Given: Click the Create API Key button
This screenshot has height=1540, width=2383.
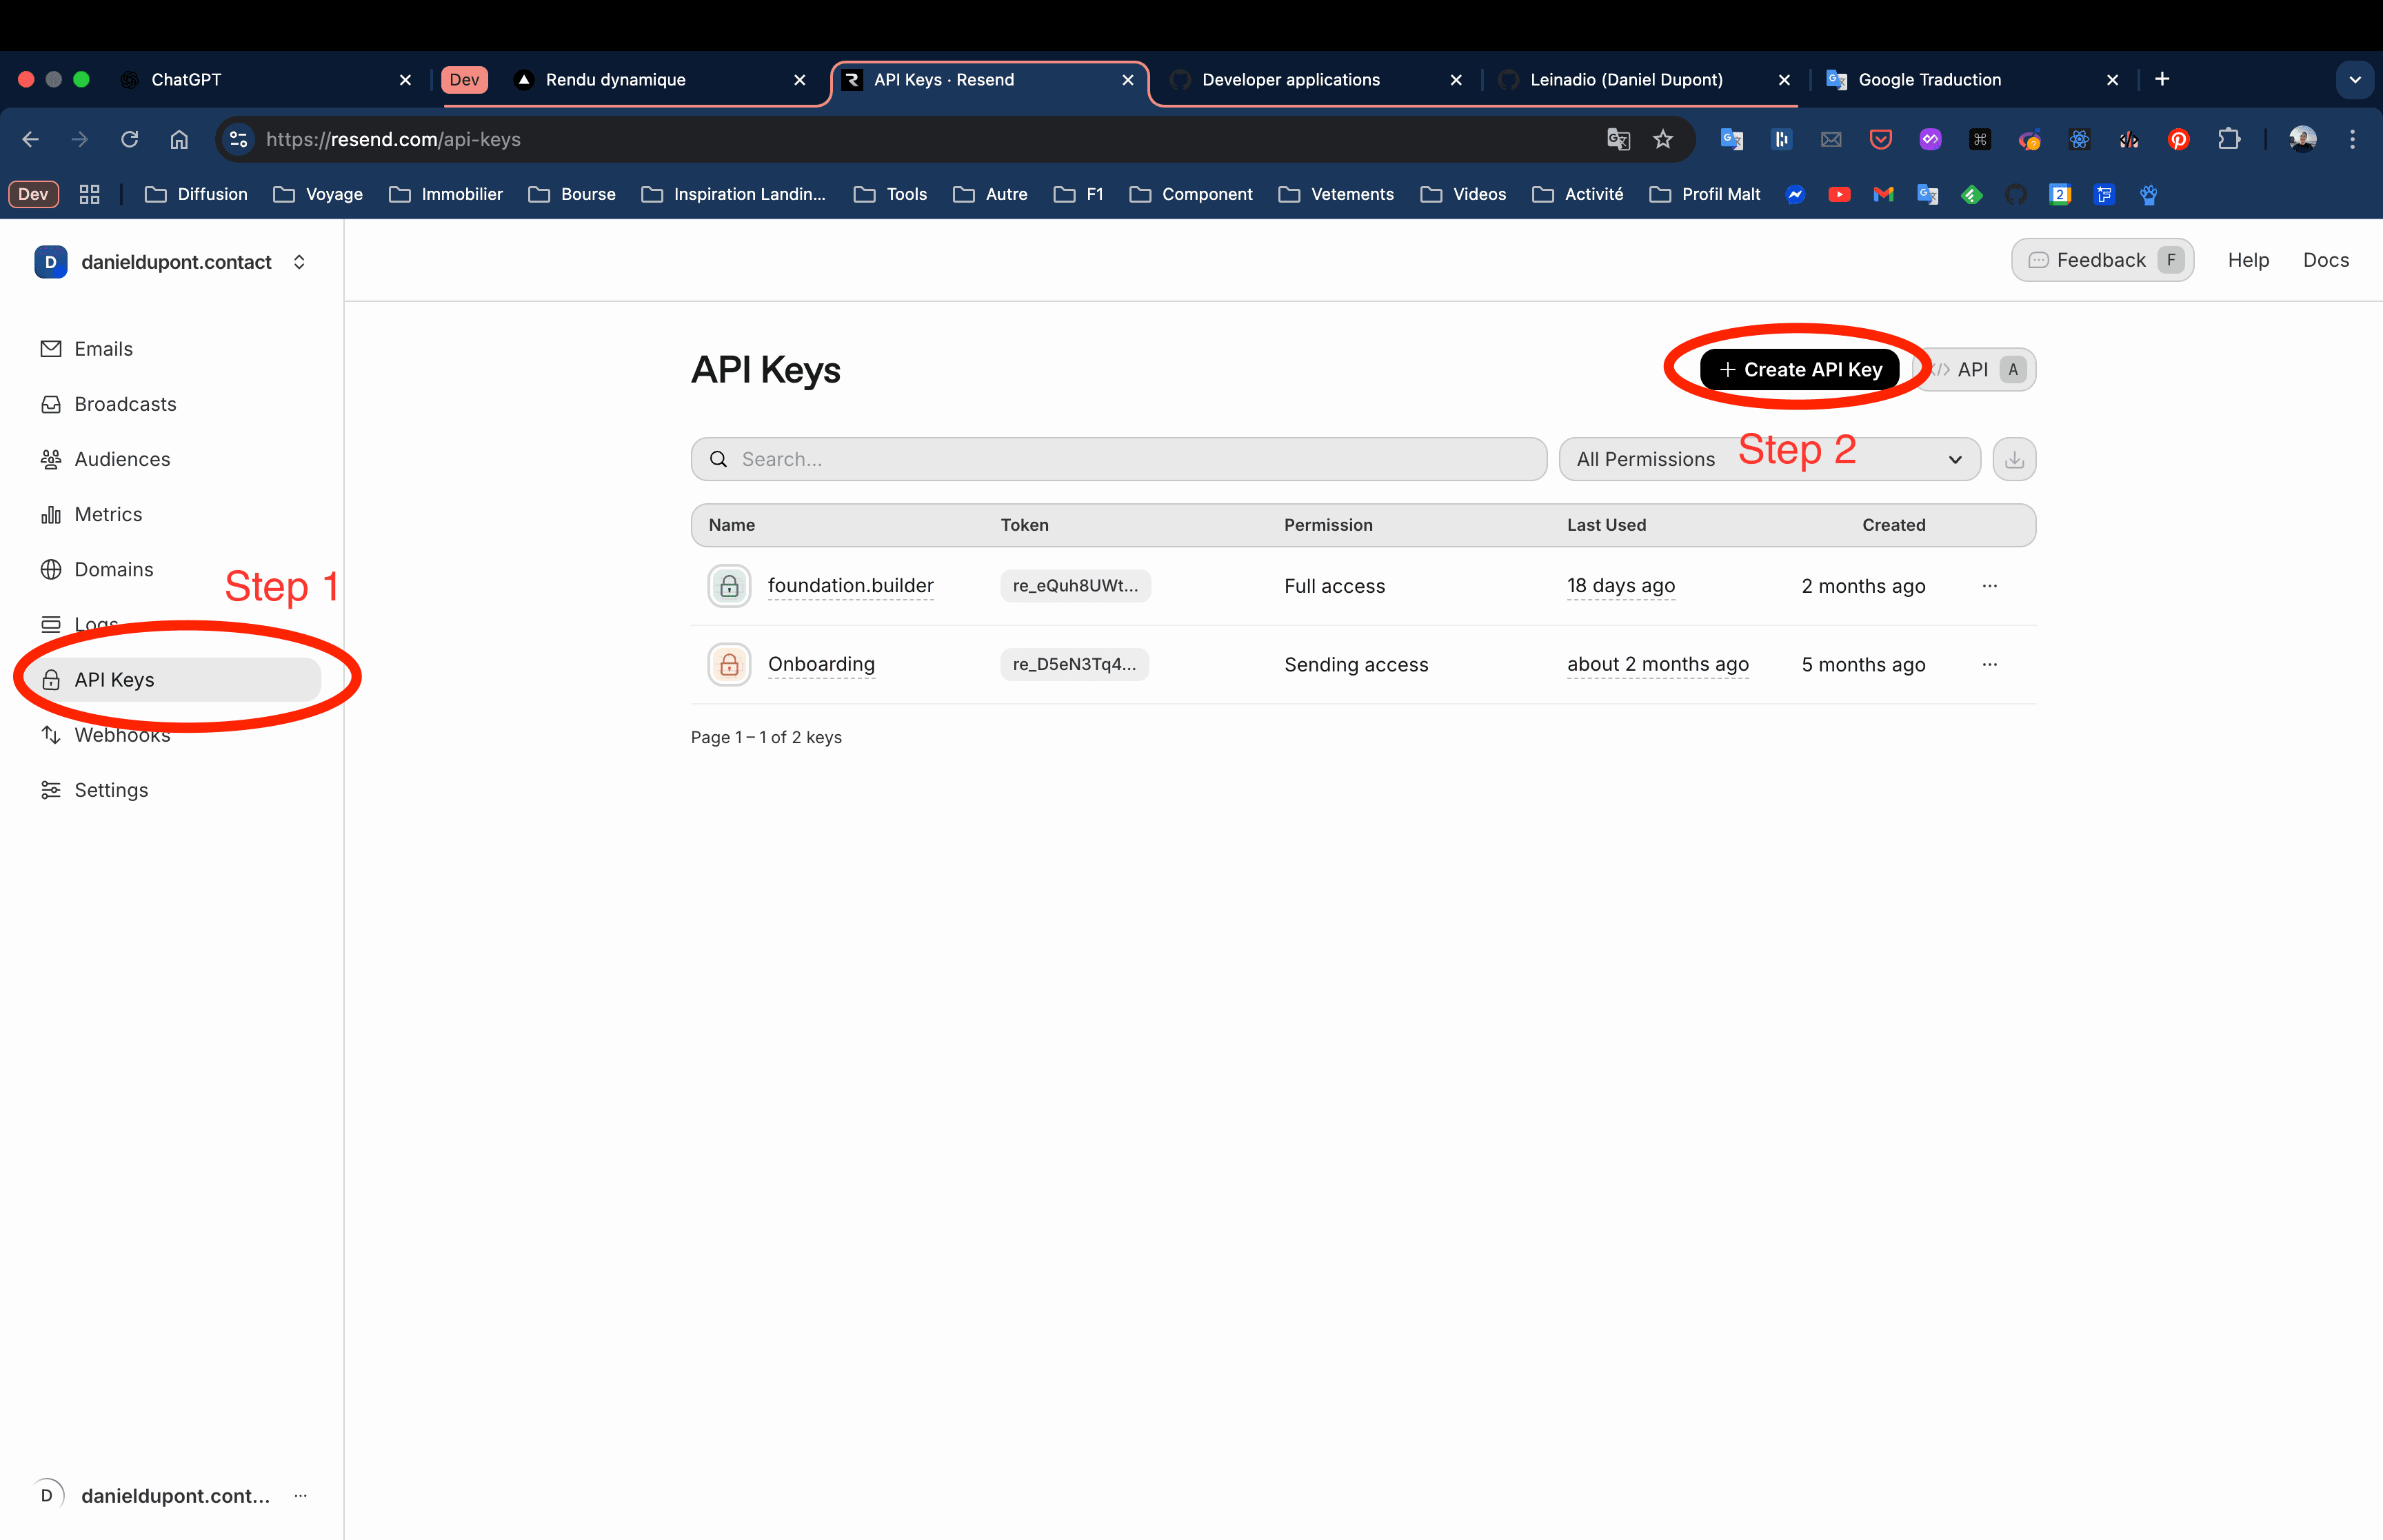Looking at the screenshot, I should tap(1799, 370).
